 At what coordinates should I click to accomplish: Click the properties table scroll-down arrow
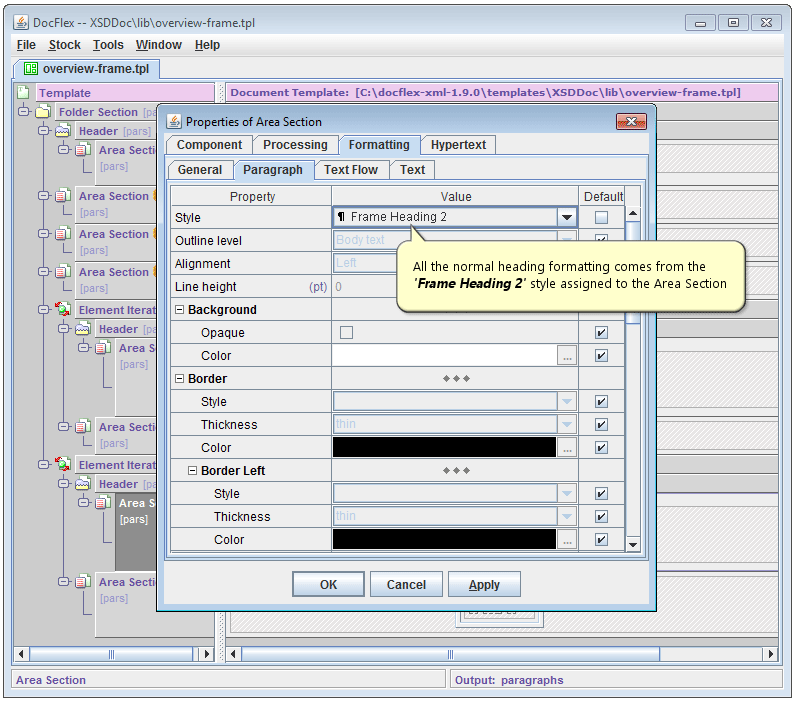pyautogui.click(x=632, y=544)
